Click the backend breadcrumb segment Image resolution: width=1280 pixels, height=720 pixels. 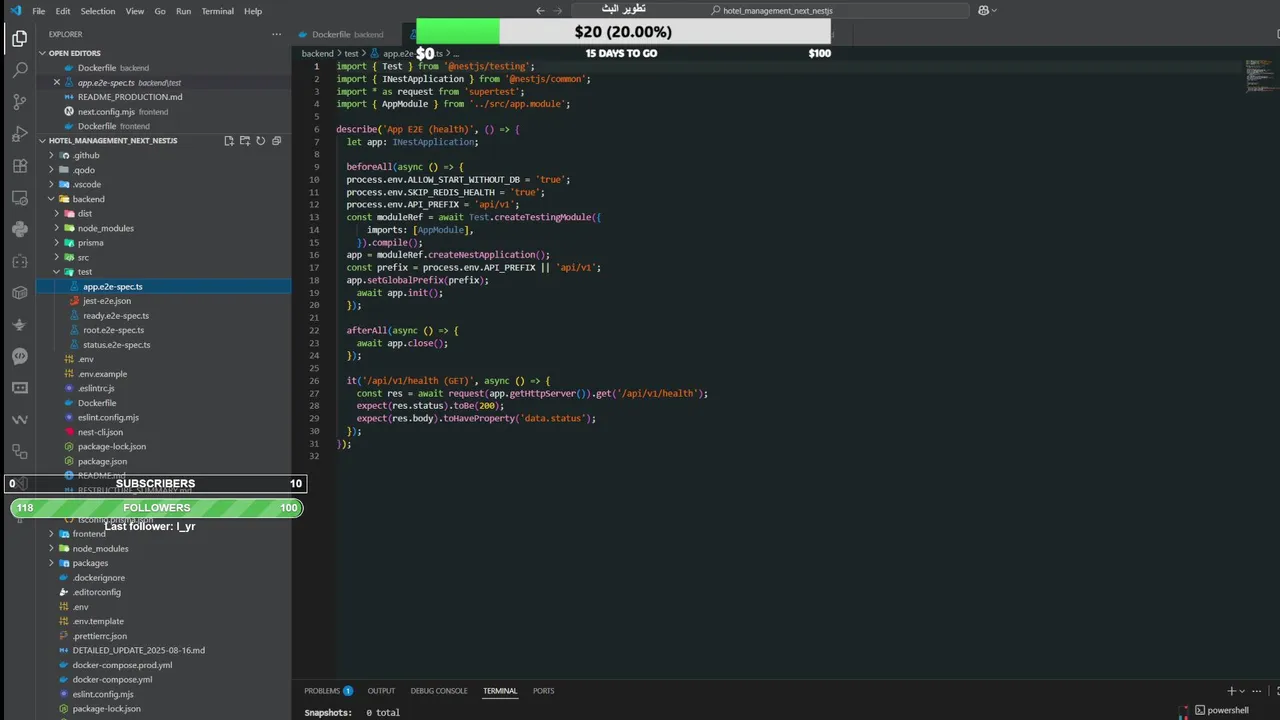[x=317, y=53]
